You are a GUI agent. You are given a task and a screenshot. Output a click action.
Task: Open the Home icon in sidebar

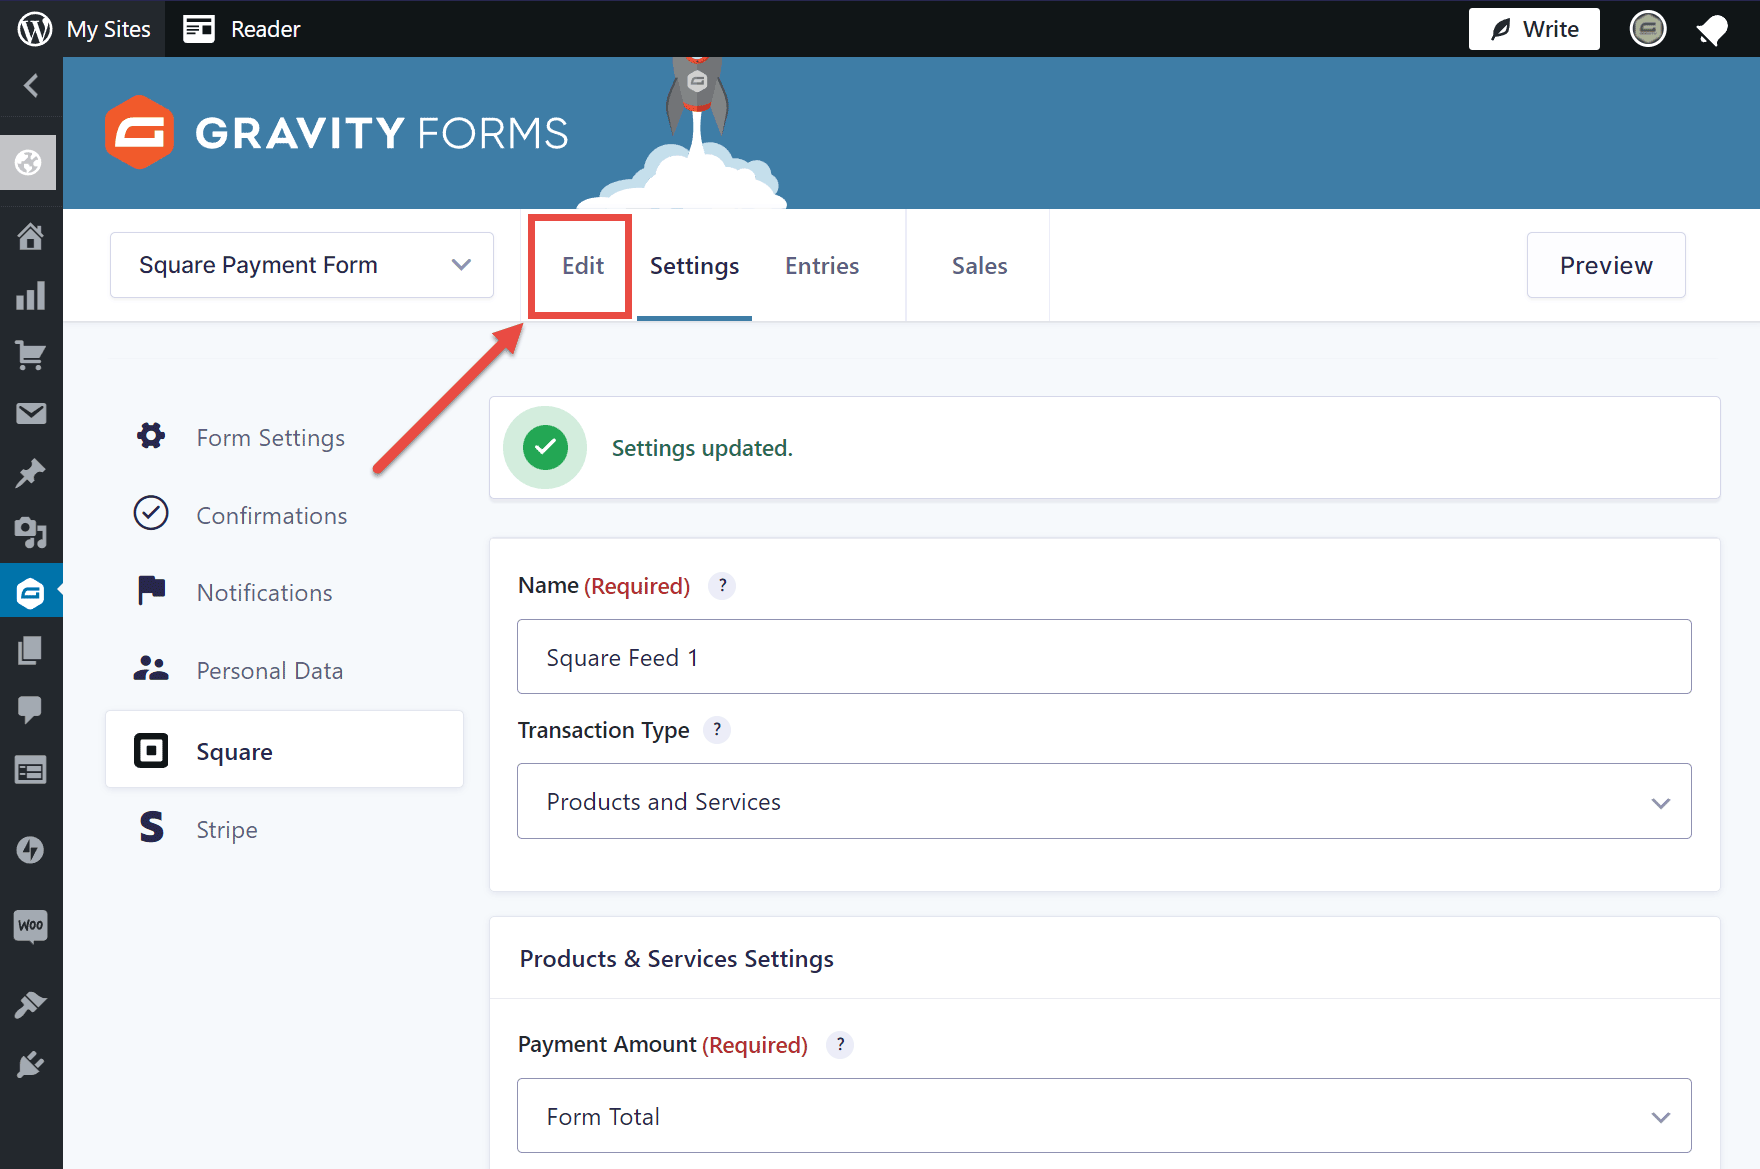(30, 236)
